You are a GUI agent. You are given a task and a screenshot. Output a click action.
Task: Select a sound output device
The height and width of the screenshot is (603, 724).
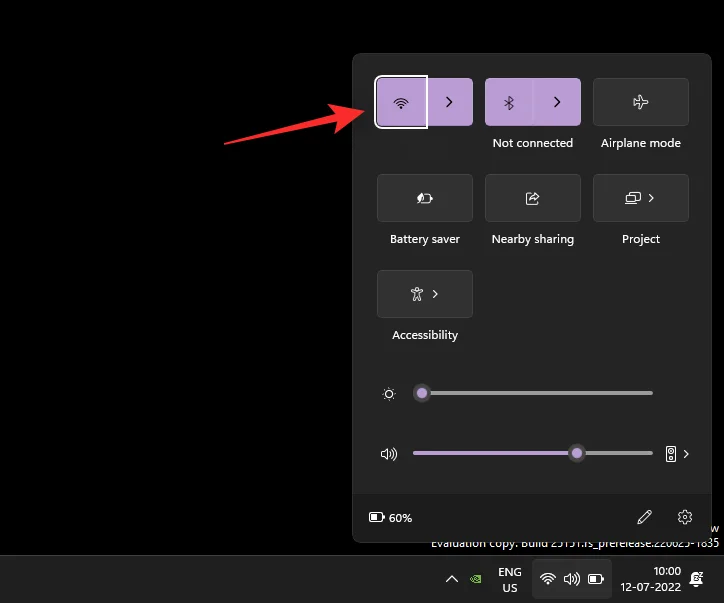[671, 454]
